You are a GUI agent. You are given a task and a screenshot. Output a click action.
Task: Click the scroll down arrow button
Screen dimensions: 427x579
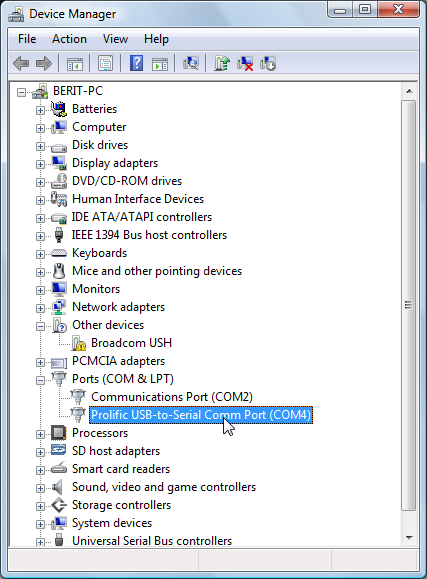[409, 538]
